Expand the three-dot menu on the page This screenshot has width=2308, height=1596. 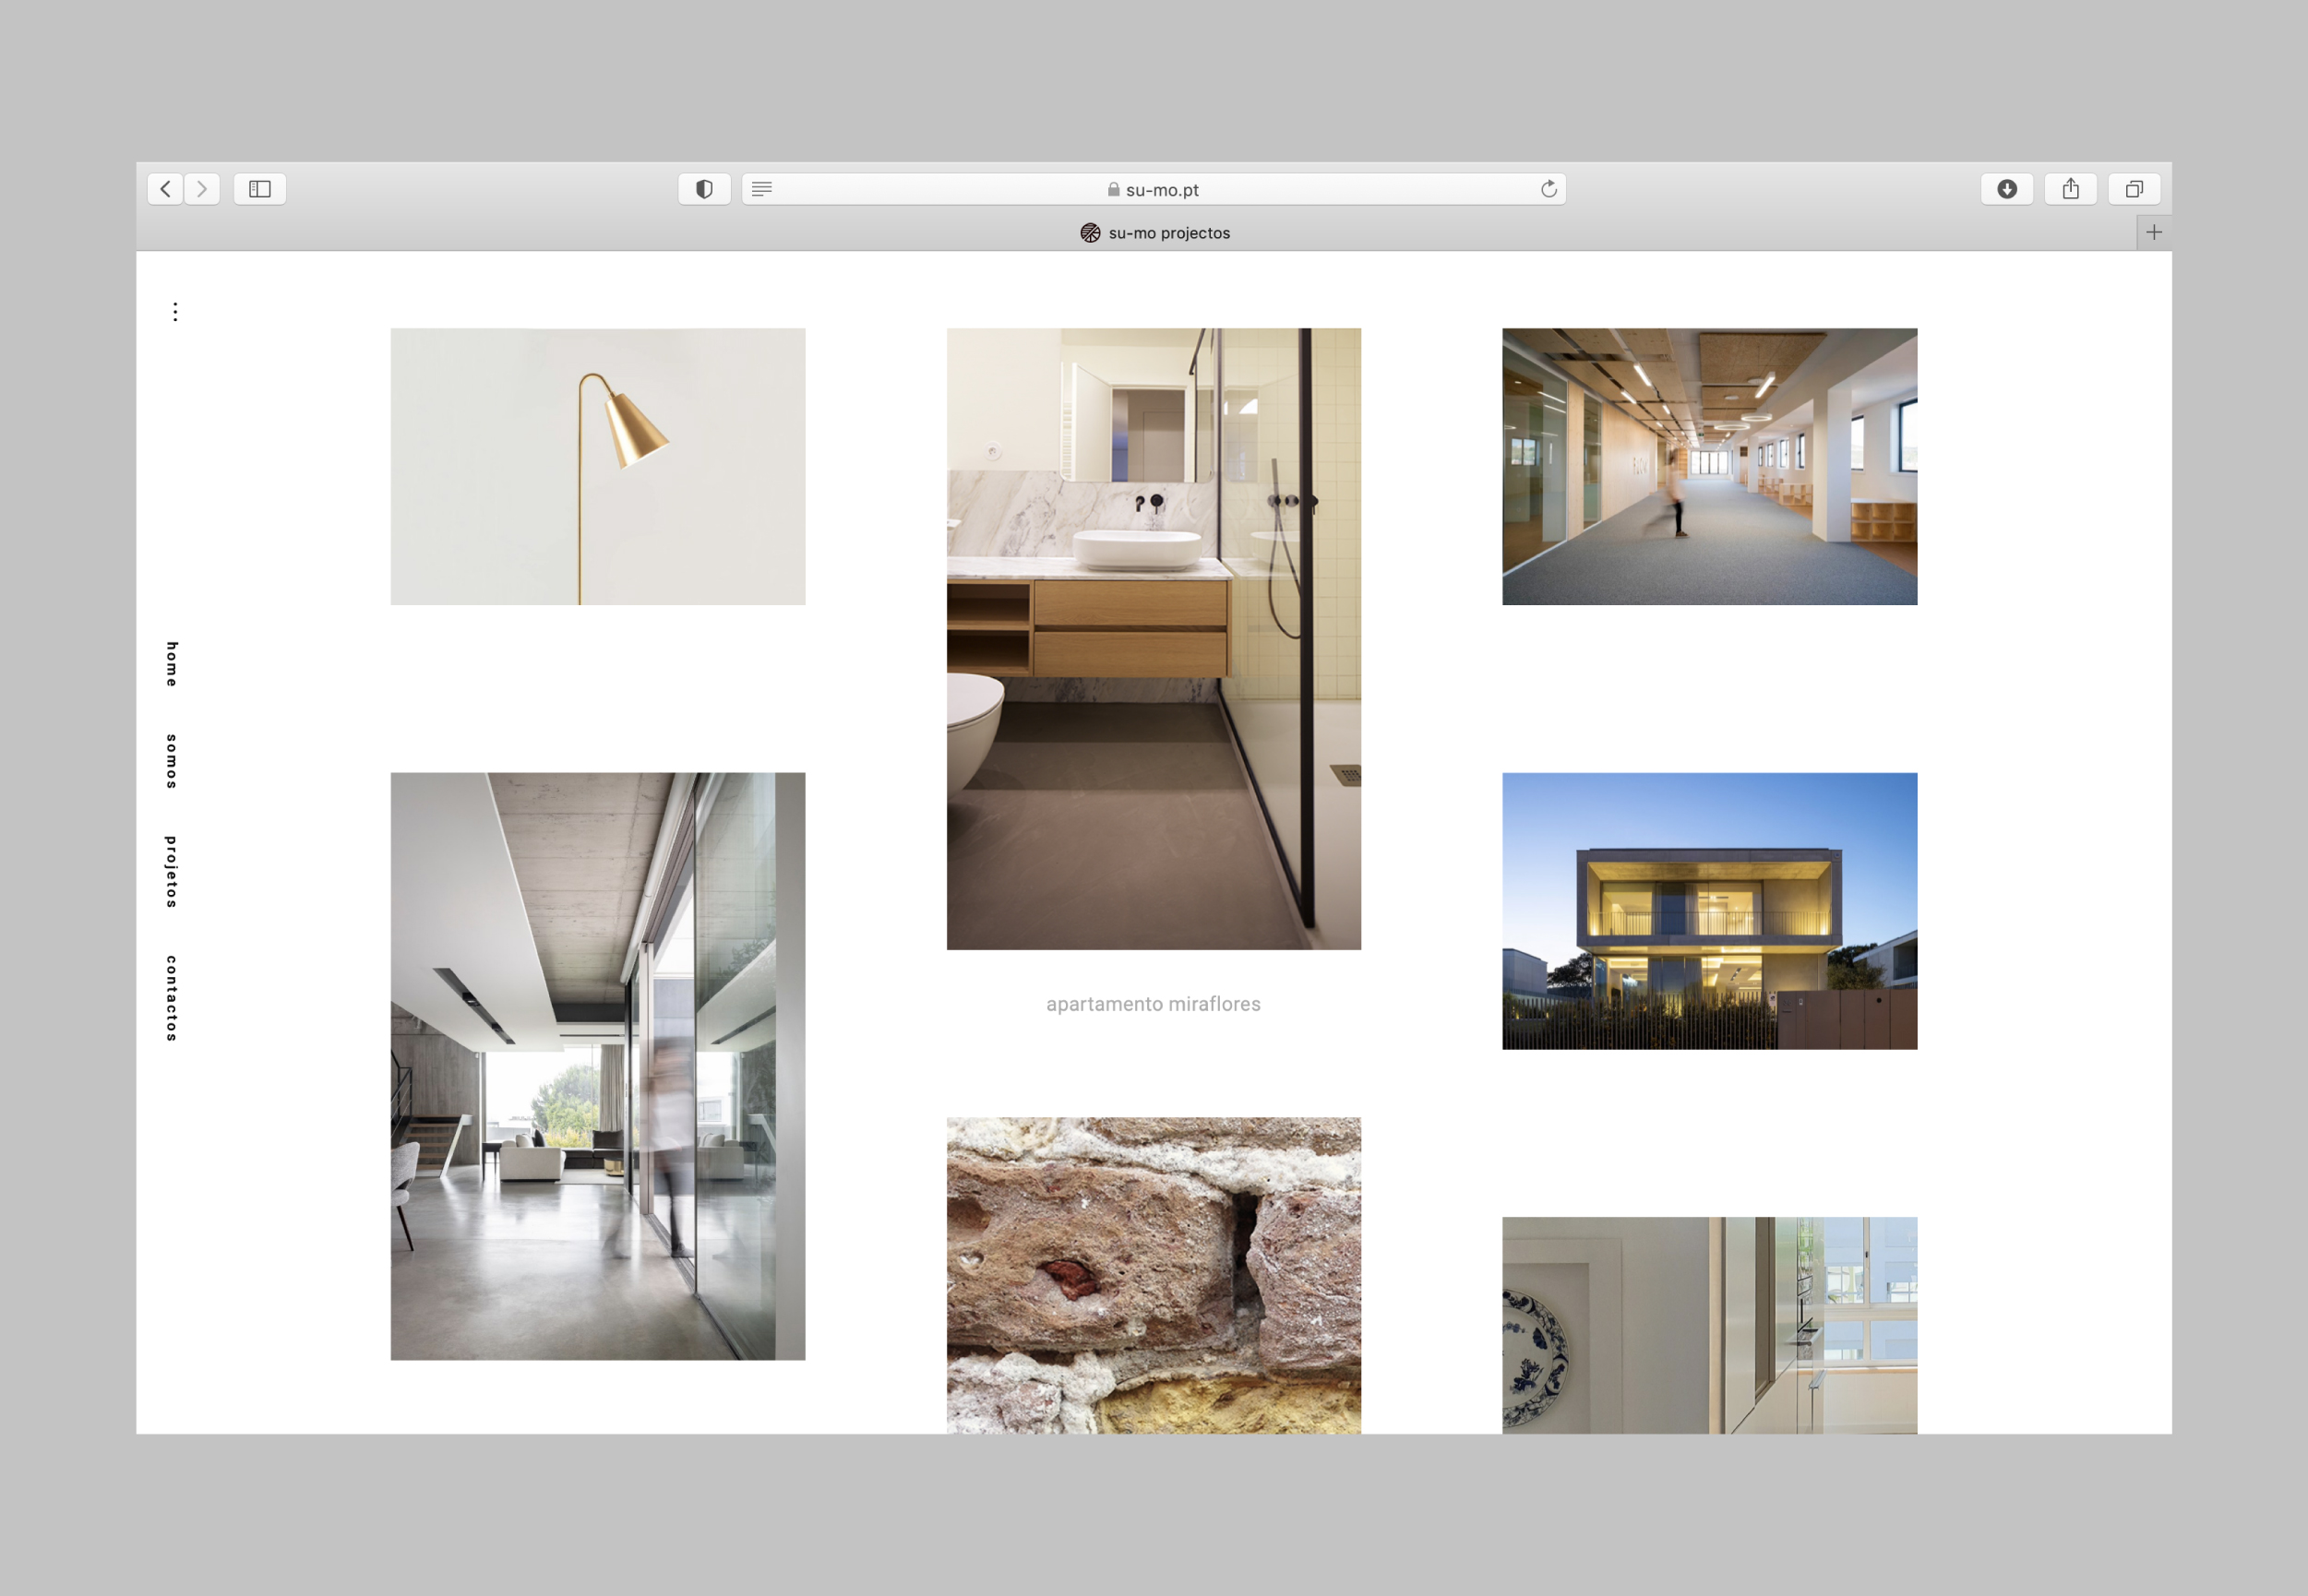[175, 312]
